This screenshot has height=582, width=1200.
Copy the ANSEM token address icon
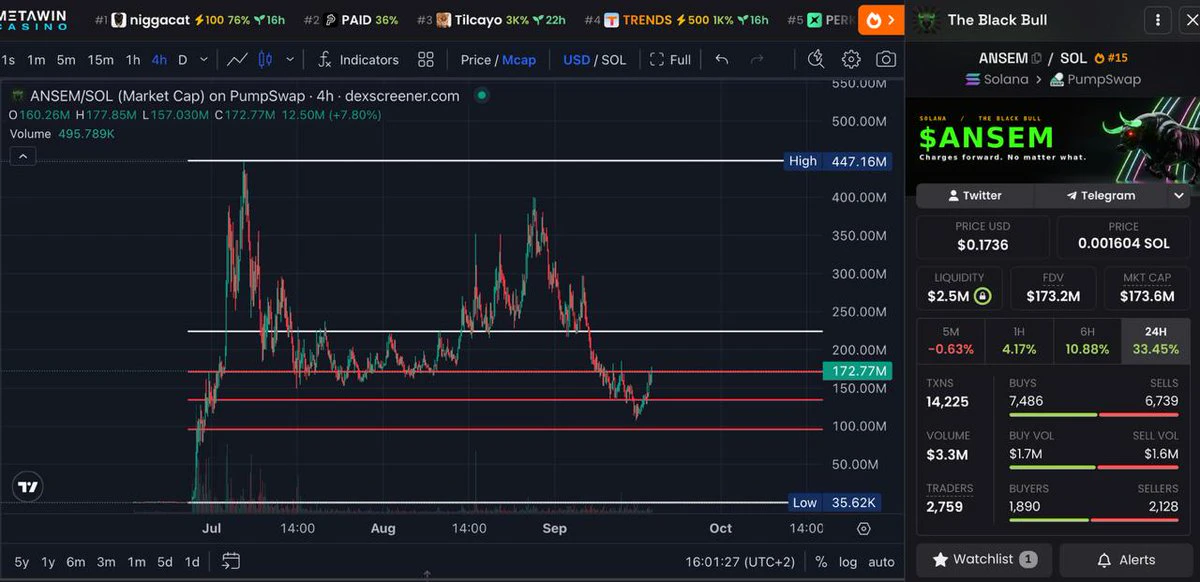[x=1037, y=59]
